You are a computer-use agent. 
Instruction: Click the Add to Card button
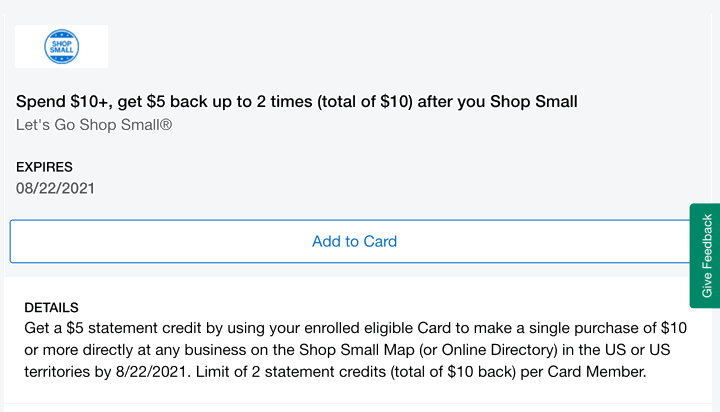click(x=354, y=241)
